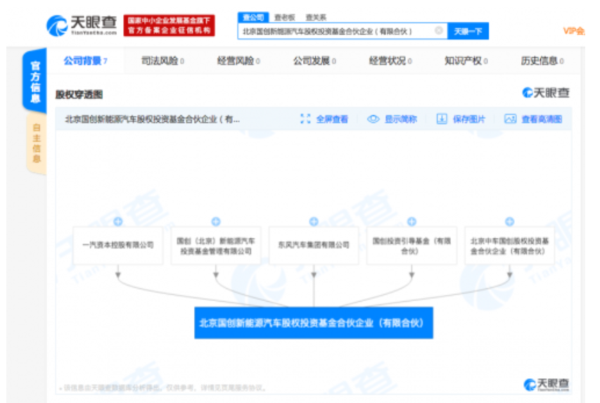Open the 经营状况 tab
This screenshot has height=403, width=600.
[x=390, y=60]
